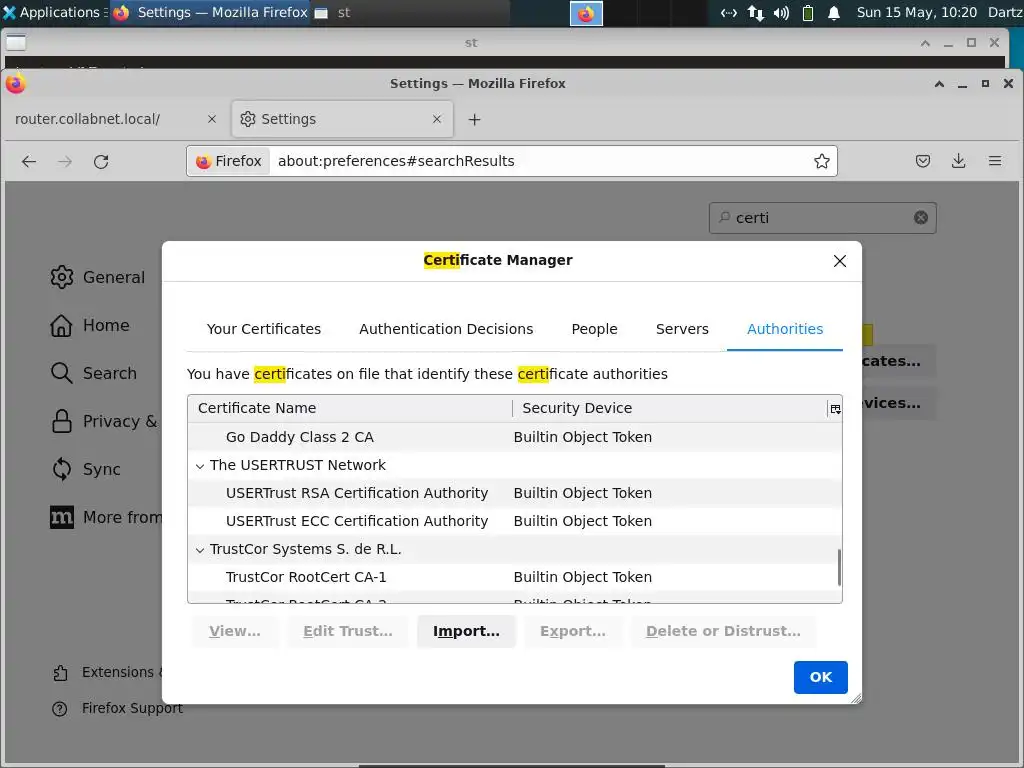This screenshot has height=768, width=1024.
Task: Check the battery indicator icon
Action: [x=808, y=12]
